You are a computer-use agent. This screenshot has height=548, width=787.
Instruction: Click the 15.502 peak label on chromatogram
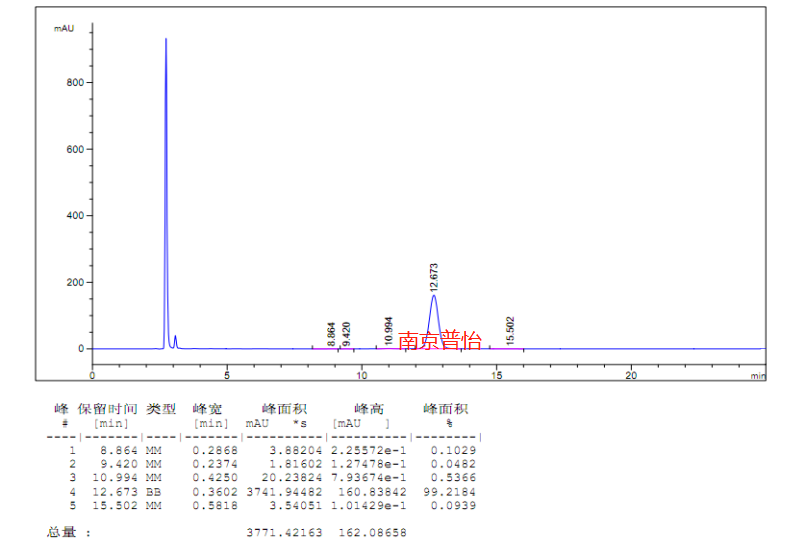tap(510, 329)
